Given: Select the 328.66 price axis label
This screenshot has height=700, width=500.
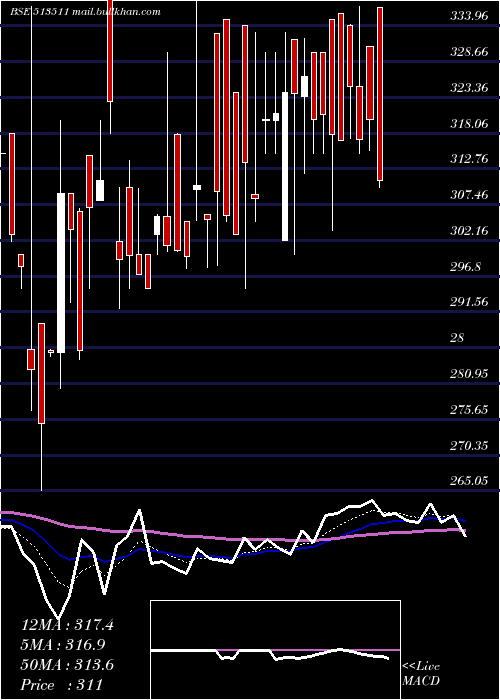Looking at the screenshot, I should click(x=470, y=52).
